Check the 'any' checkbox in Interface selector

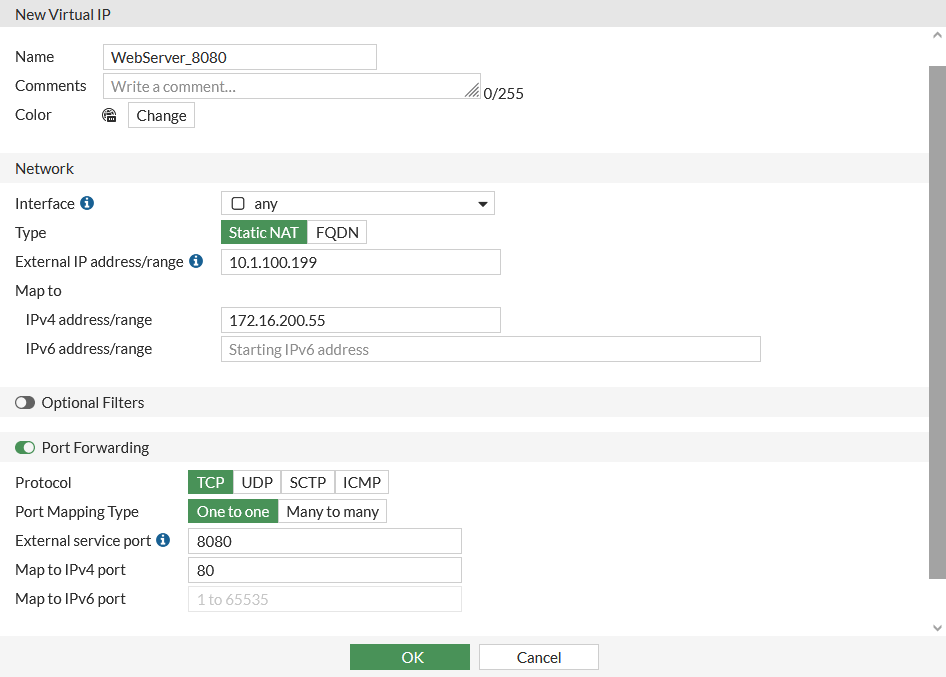click(x=237, y=203)
